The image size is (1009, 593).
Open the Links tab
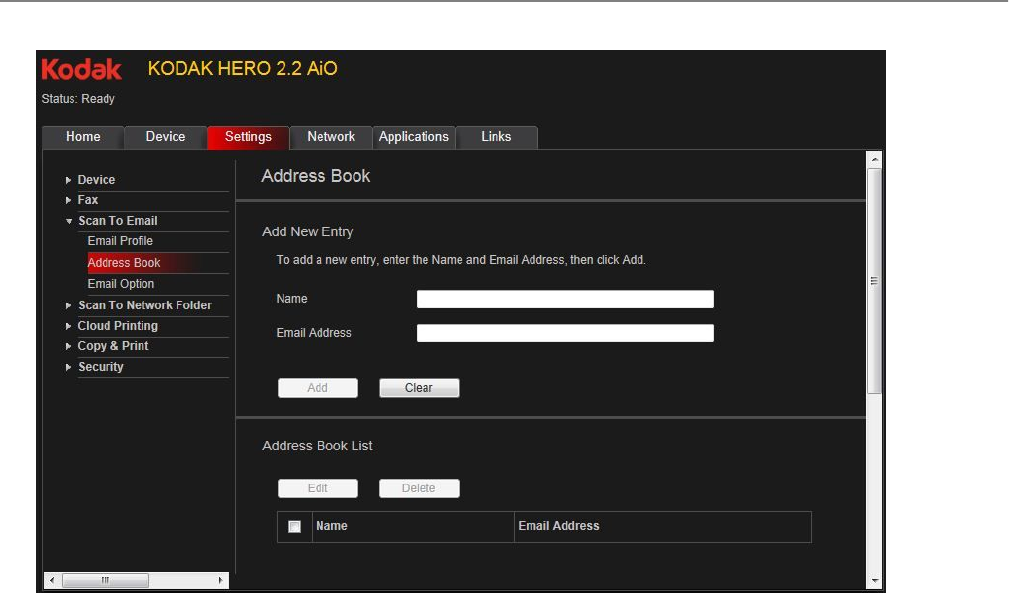point(496,137)
